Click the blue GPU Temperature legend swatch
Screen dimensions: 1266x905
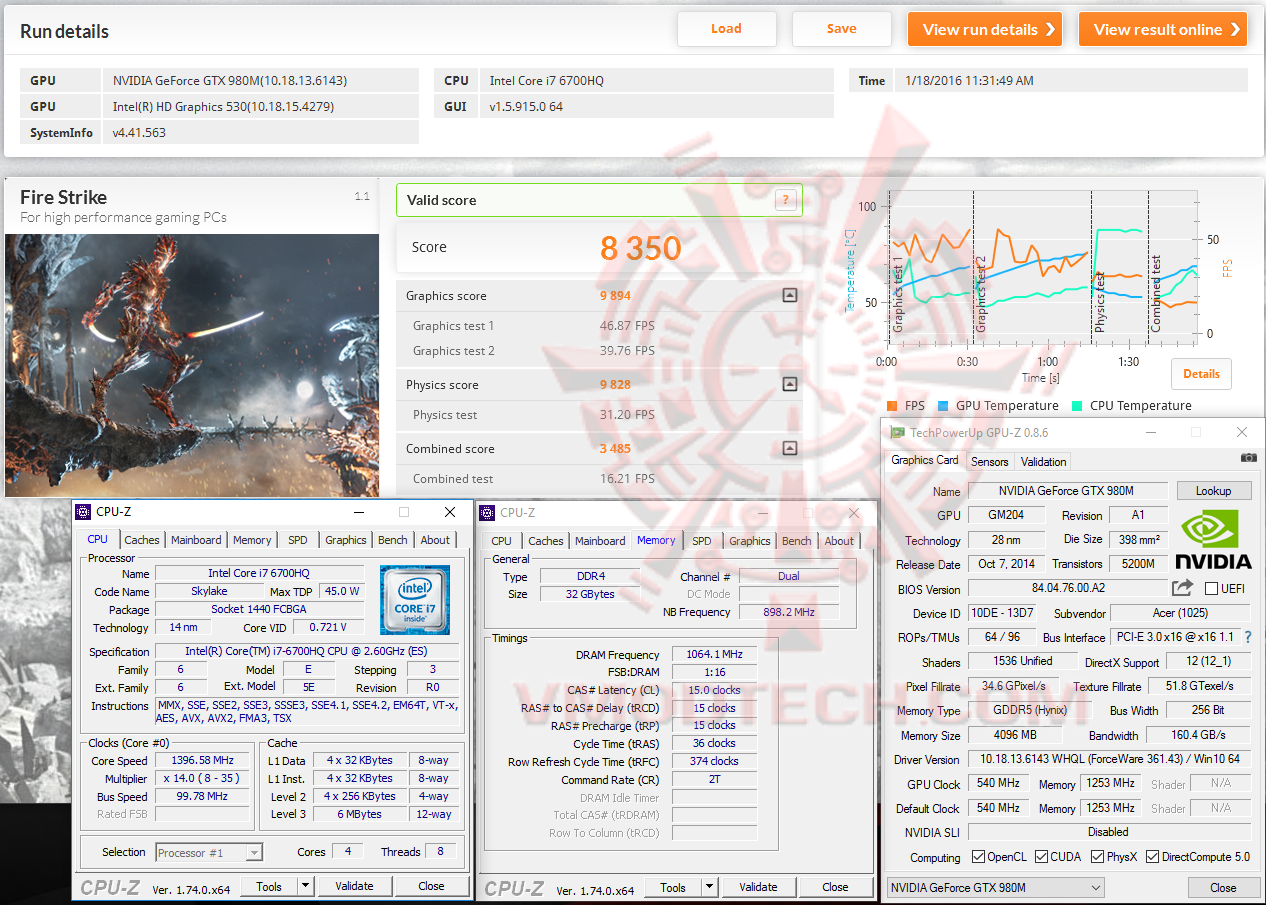(x=943, y=406)
